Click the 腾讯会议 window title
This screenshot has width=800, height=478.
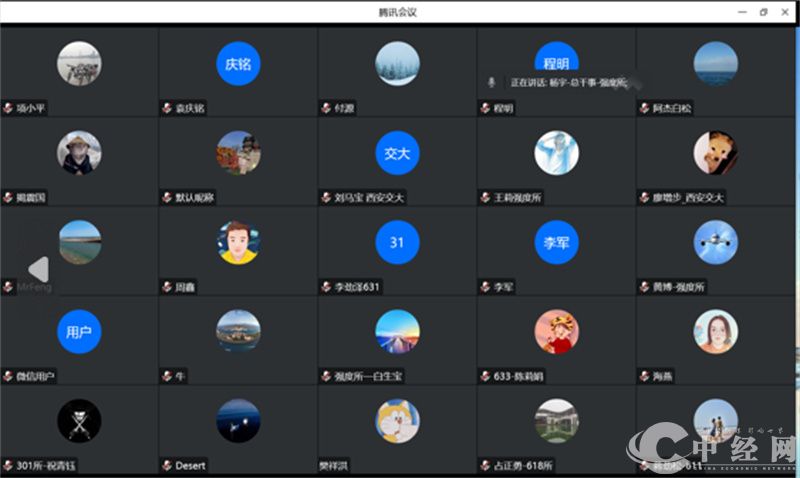click(x=397, y=12)
